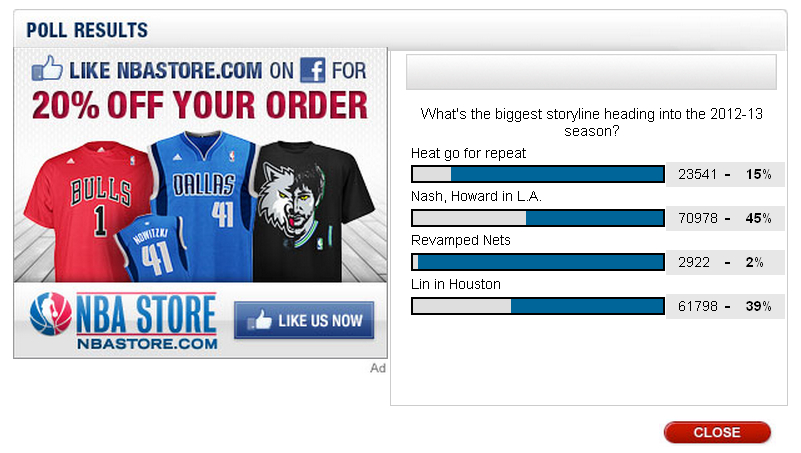The image size is (801, 453).
Task: Click the NBASTORE.COM link text
Action: coord(147,344)
